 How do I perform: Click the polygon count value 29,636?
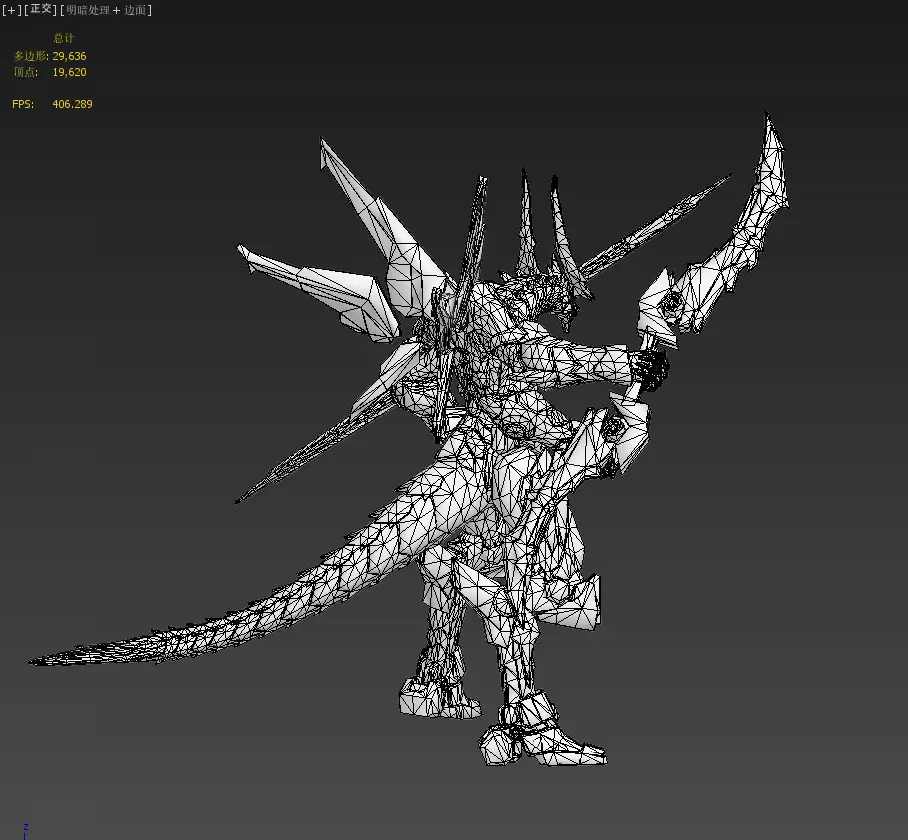69,56
